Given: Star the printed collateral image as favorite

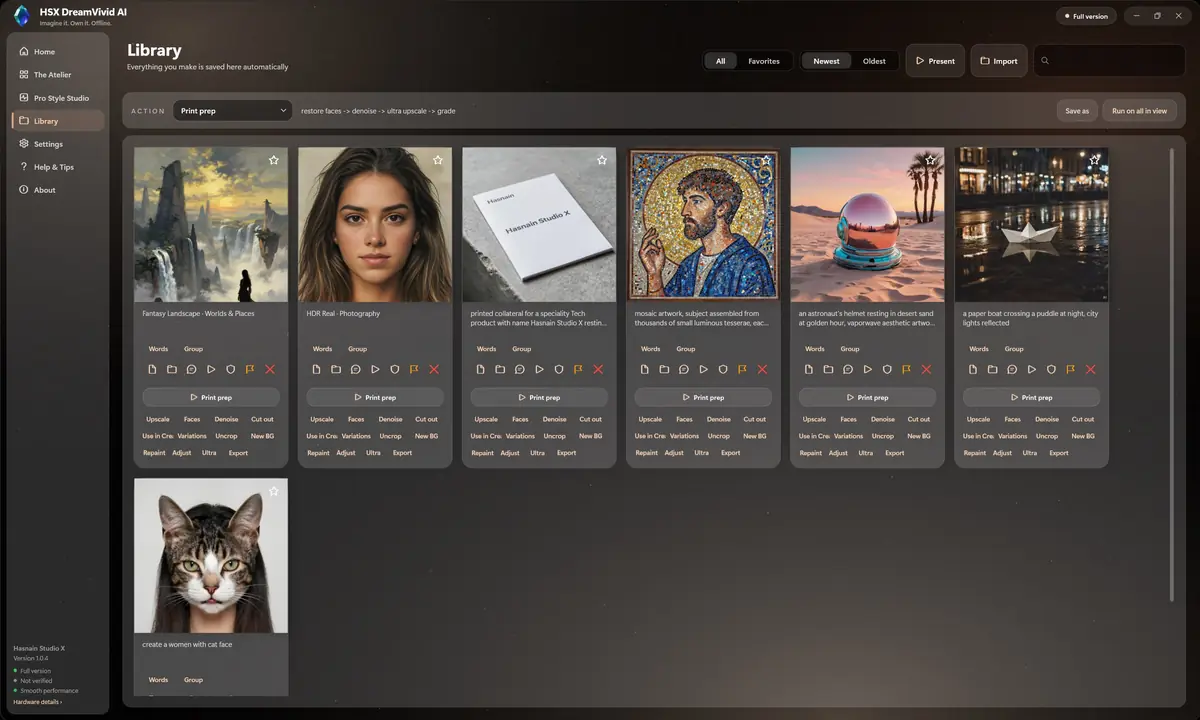Looking at the screenshot, I should (x=602, y=160).
